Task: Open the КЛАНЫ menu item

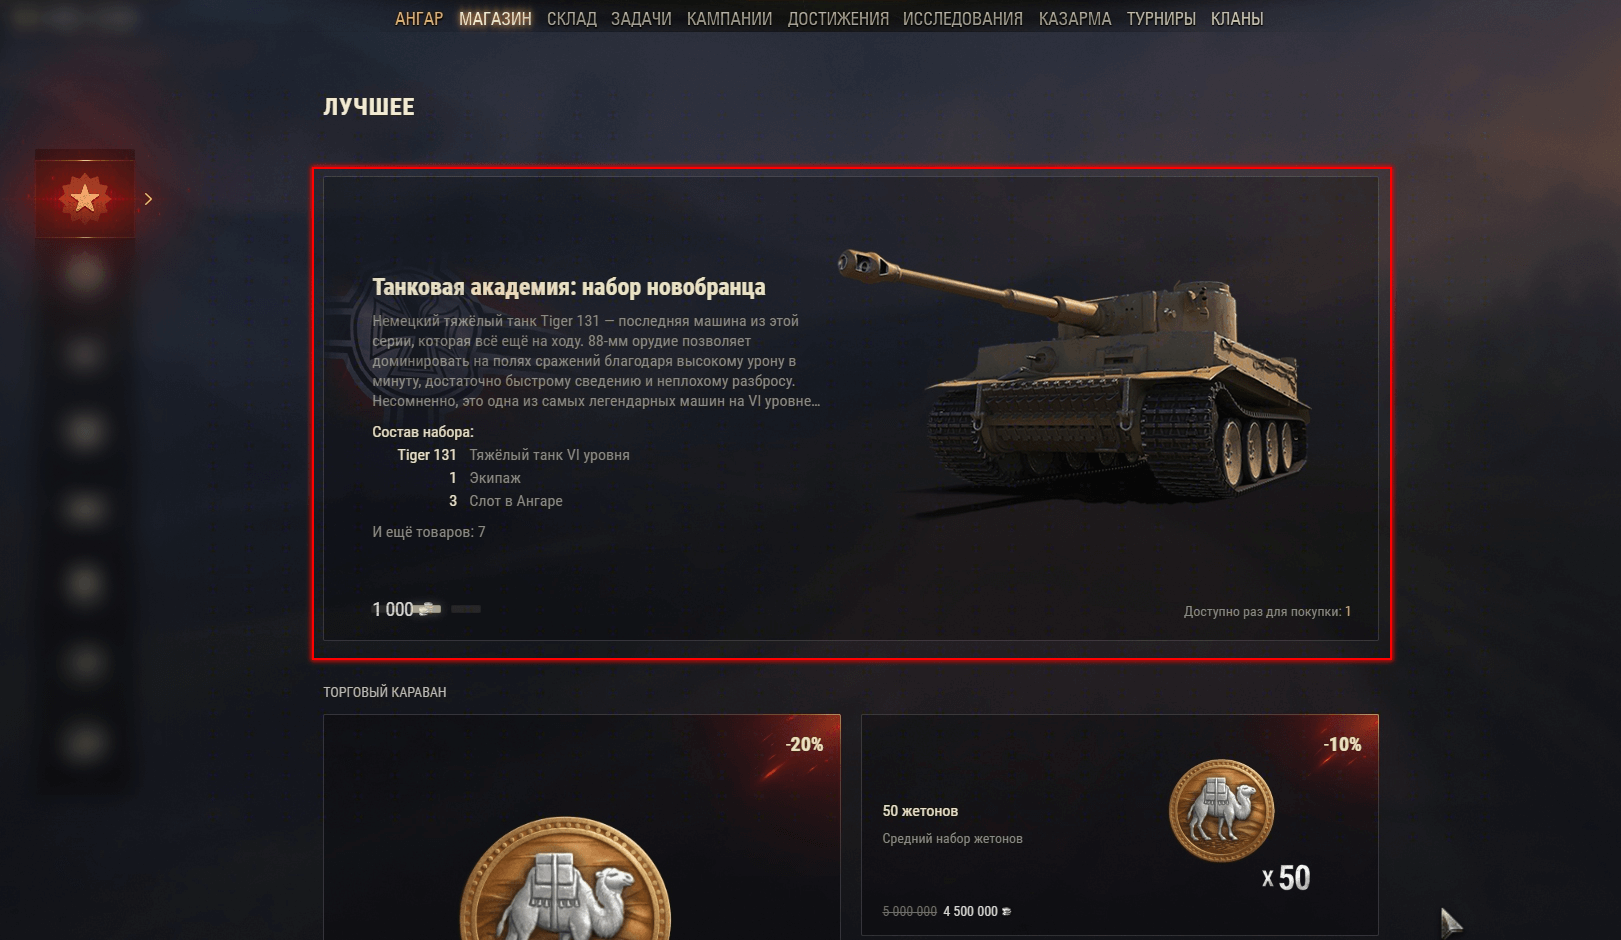Action: pyautogui.click(x=1237, y=19)
